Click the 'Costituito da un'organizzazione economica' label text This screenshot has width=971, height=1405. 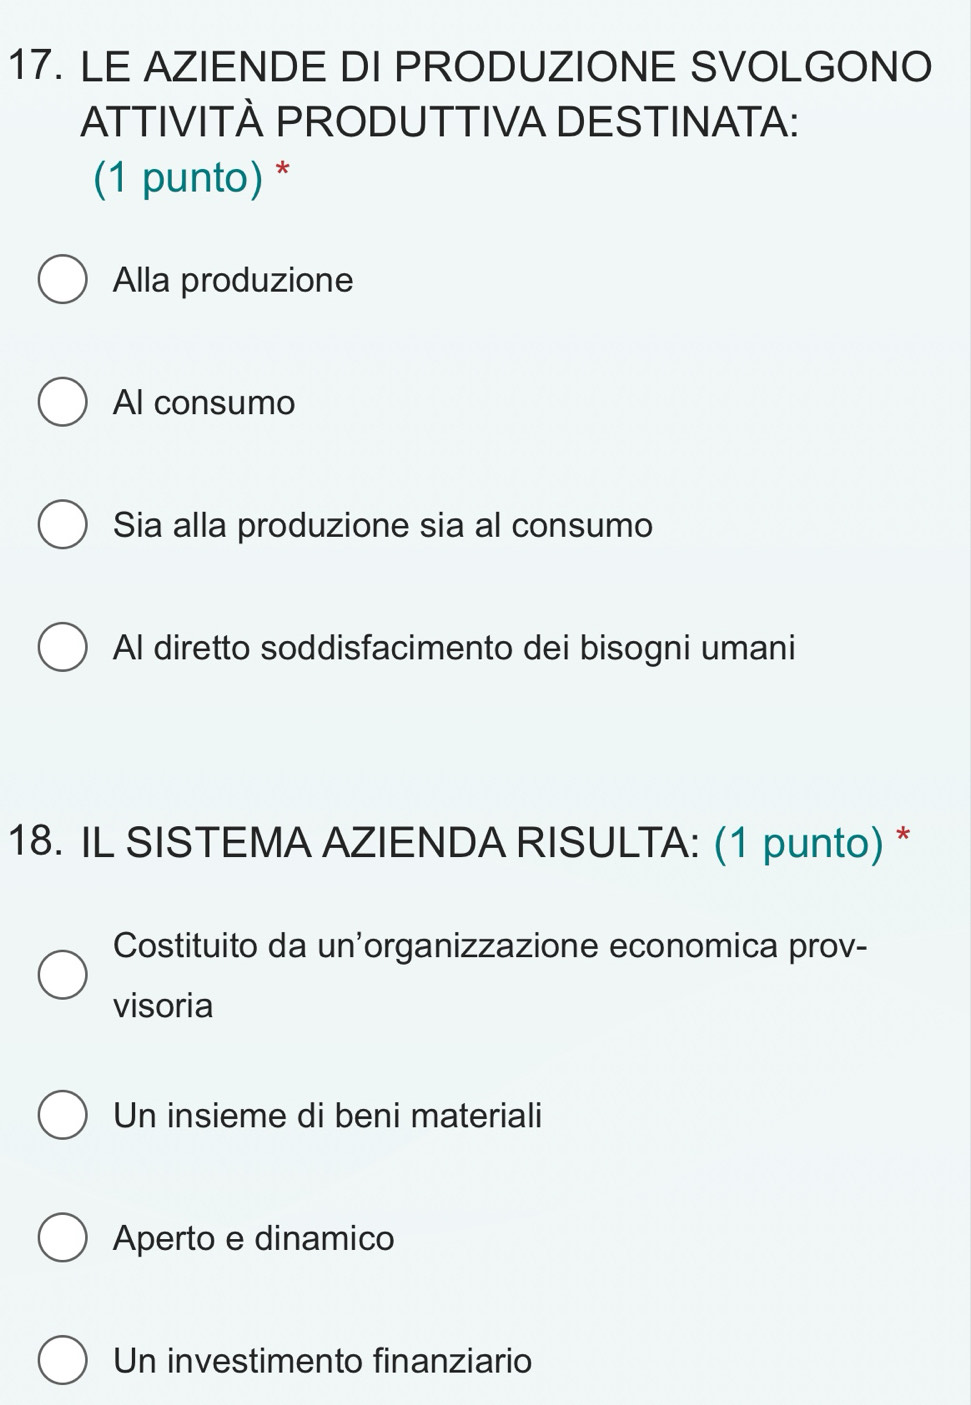click(x=446, y=947)
